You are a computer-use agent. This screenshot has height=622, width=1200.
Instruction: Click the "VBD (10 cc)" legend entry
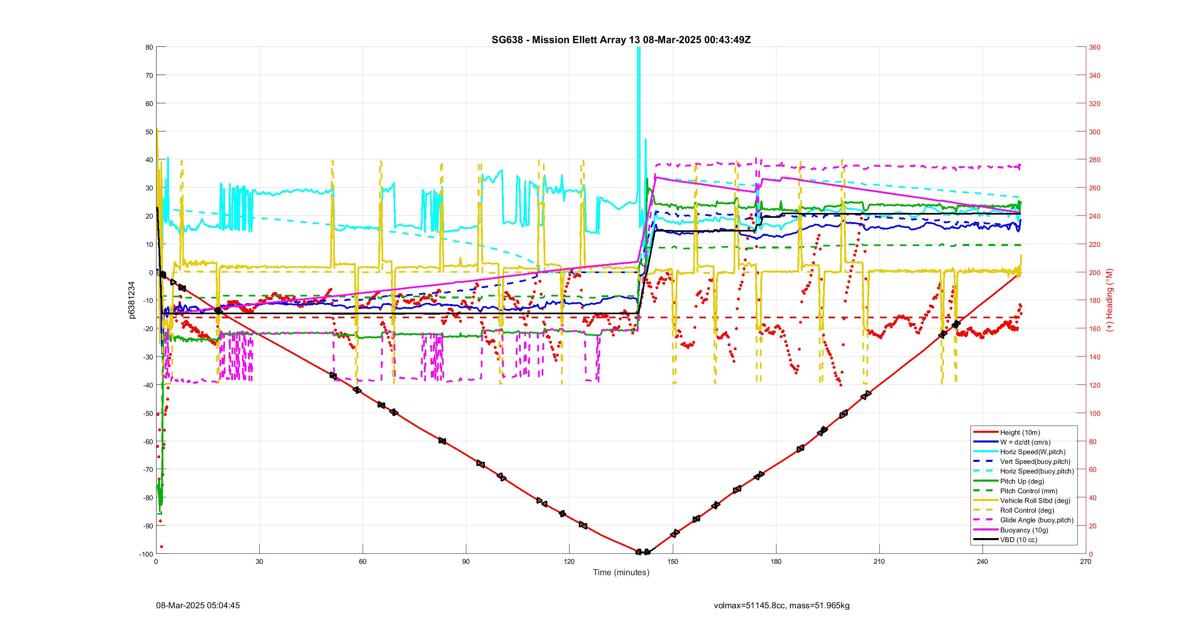[1020, 540]
